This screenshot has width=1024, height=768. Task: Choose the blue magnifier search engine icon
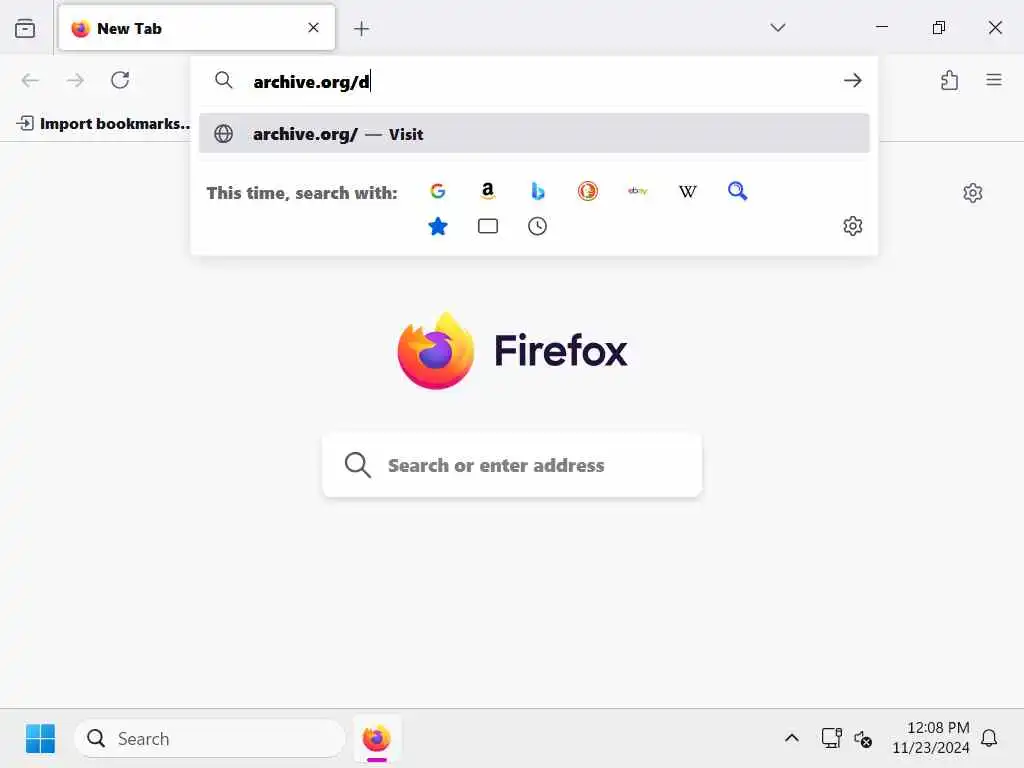737,191
